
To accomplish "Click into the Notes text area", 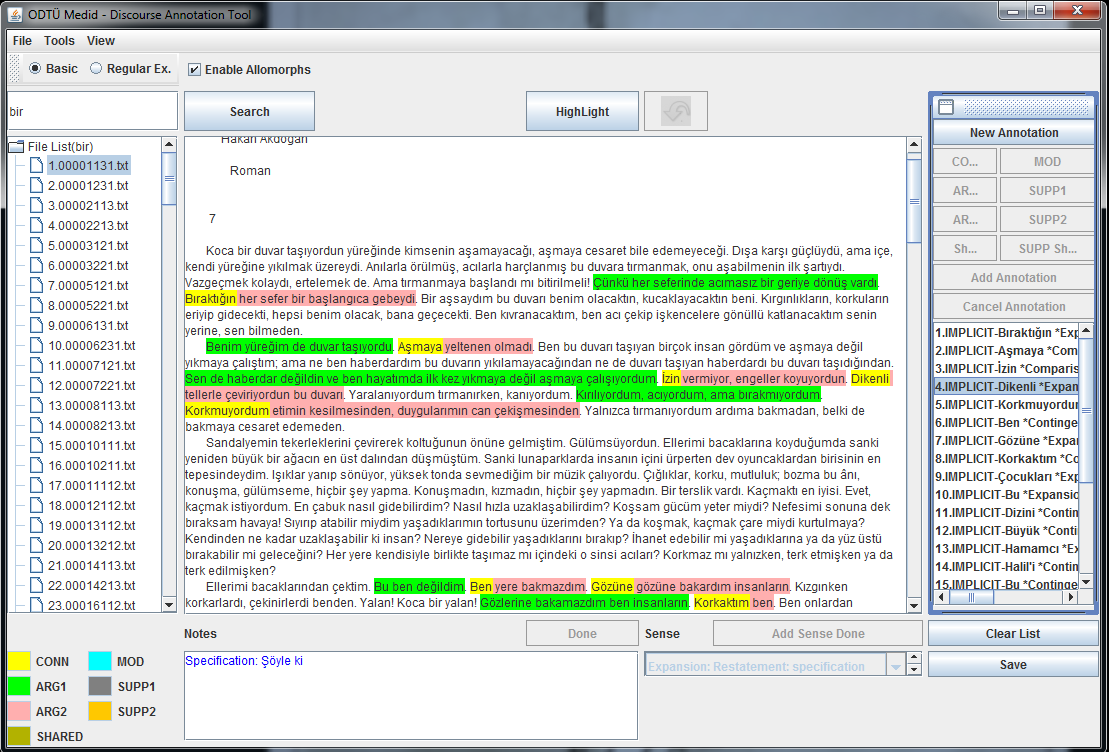I will coord(411,695).
